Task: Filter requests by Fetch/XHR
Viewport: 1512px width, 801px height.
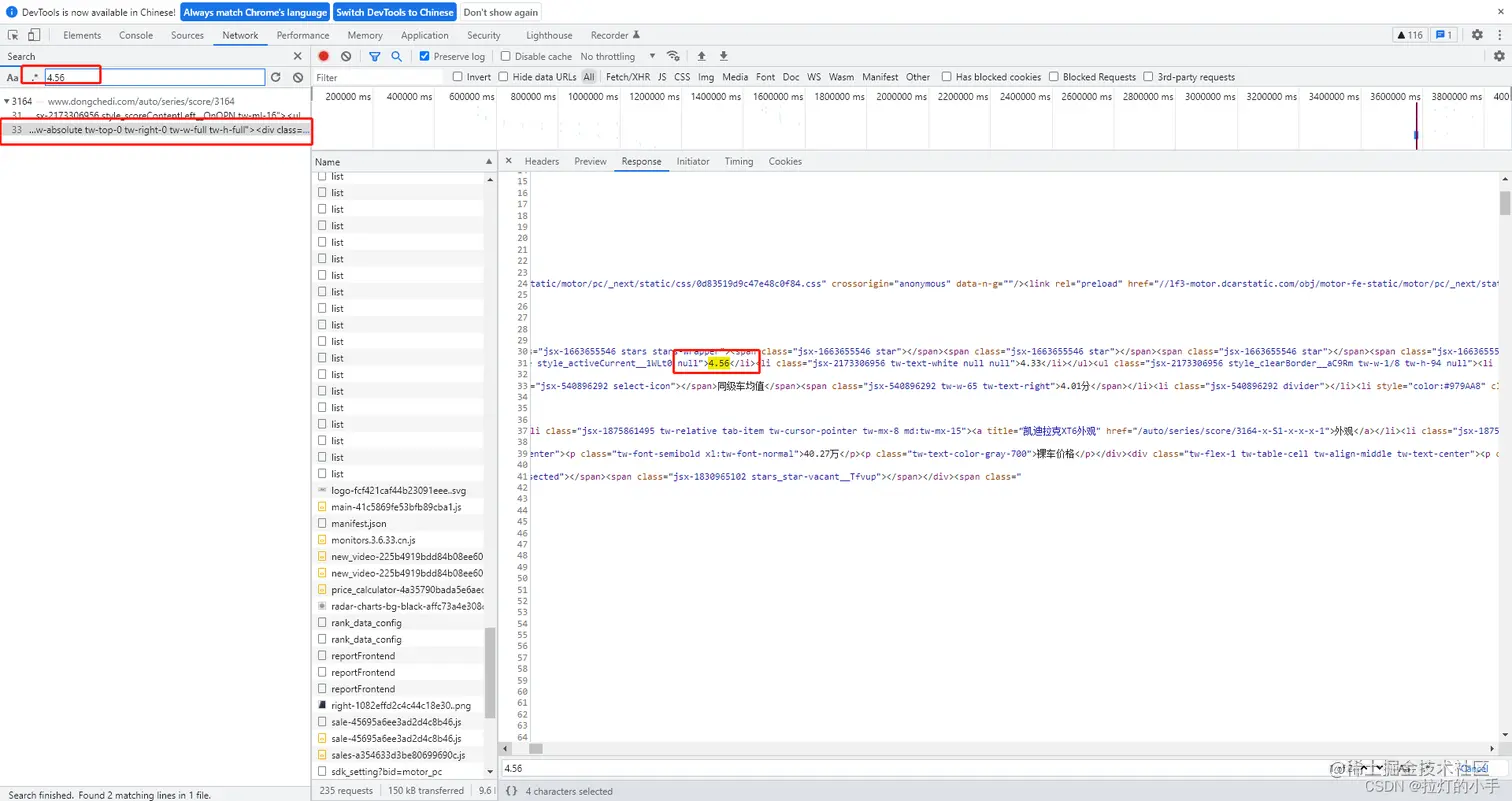Action: click(628, 77)
